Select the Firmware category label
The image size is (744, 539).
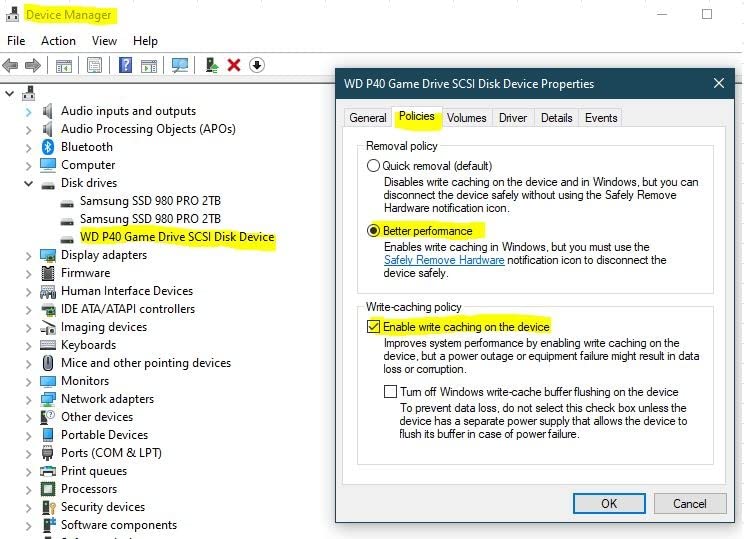(x=85, y=273)
